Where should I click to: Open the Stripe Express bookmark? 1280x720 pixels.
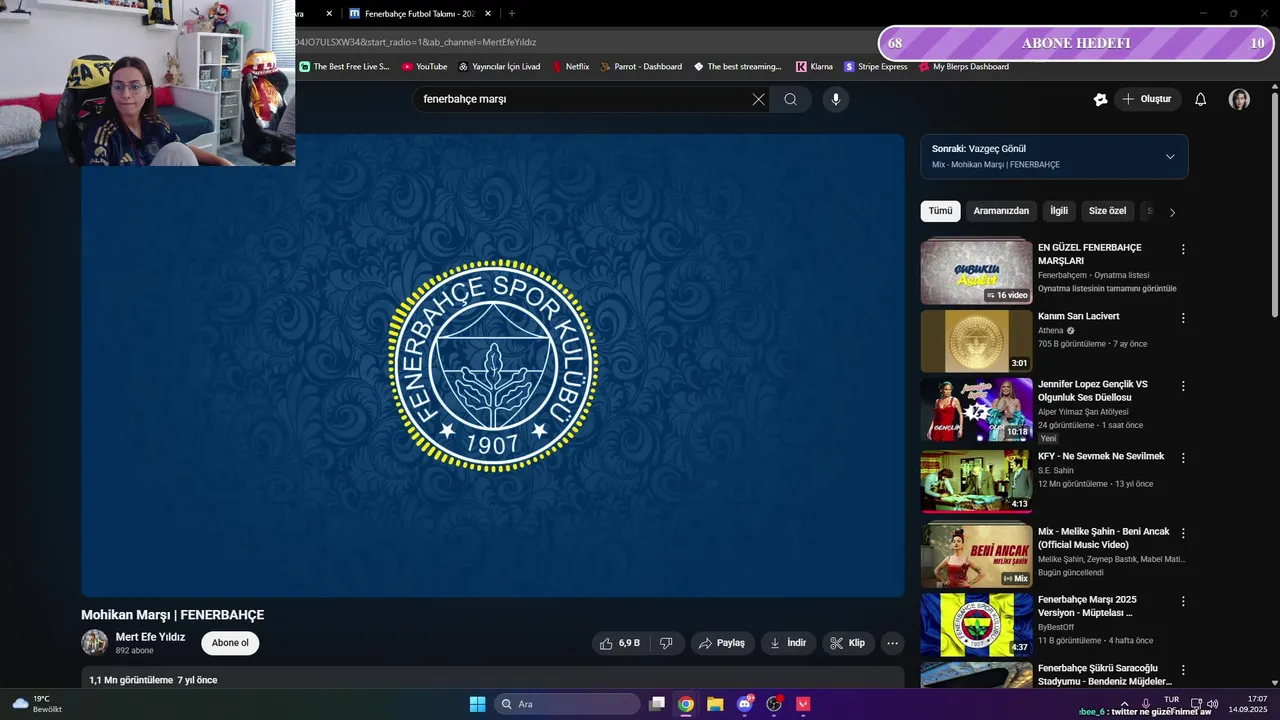(875, 67)
